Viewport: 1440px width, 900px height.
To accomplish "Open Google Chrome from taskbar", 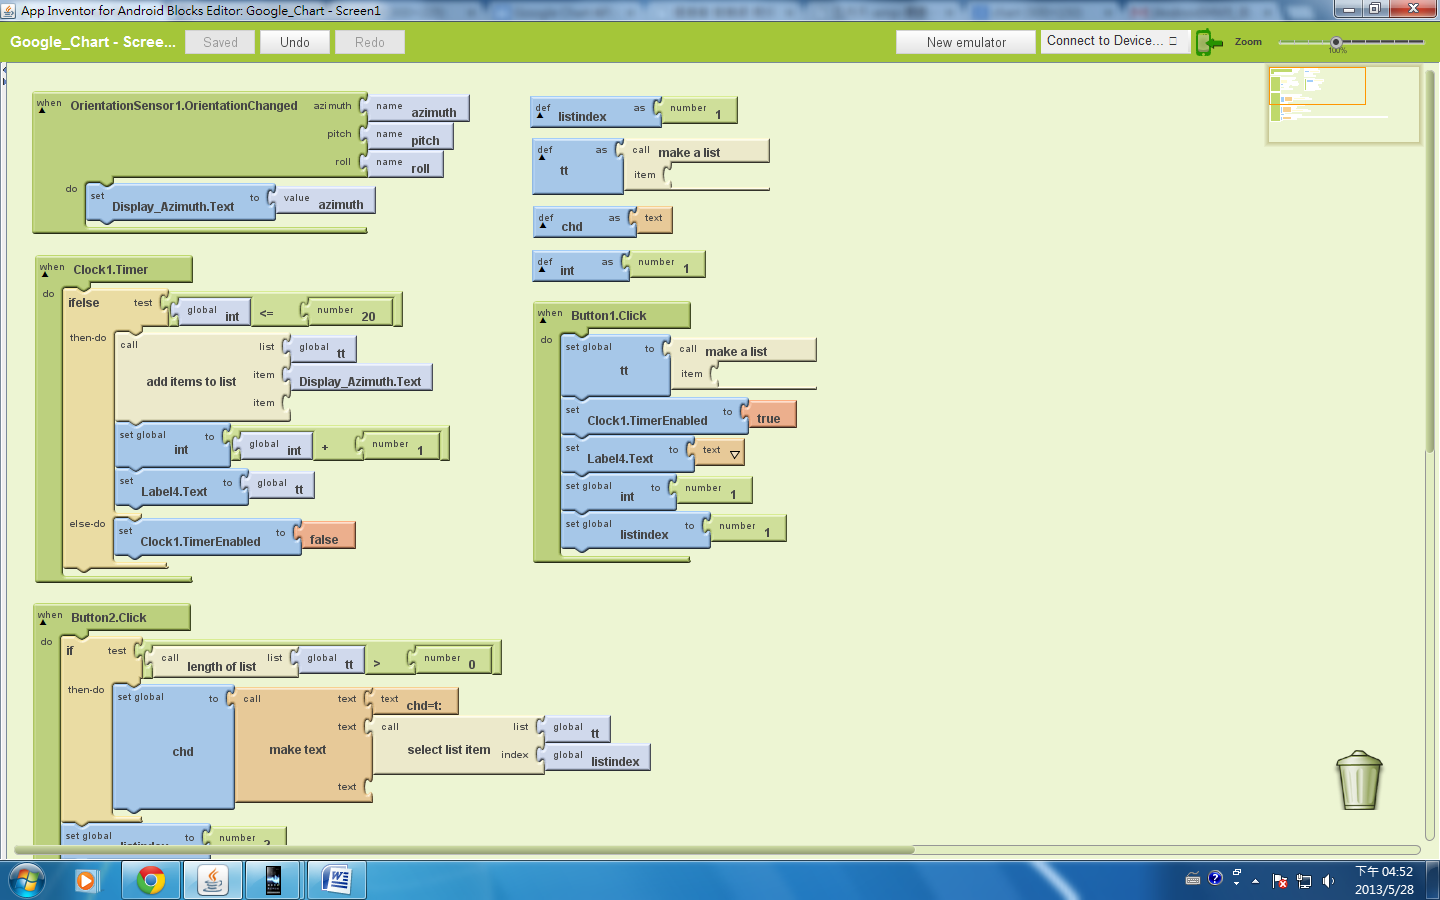I will [x=151, y=881].
